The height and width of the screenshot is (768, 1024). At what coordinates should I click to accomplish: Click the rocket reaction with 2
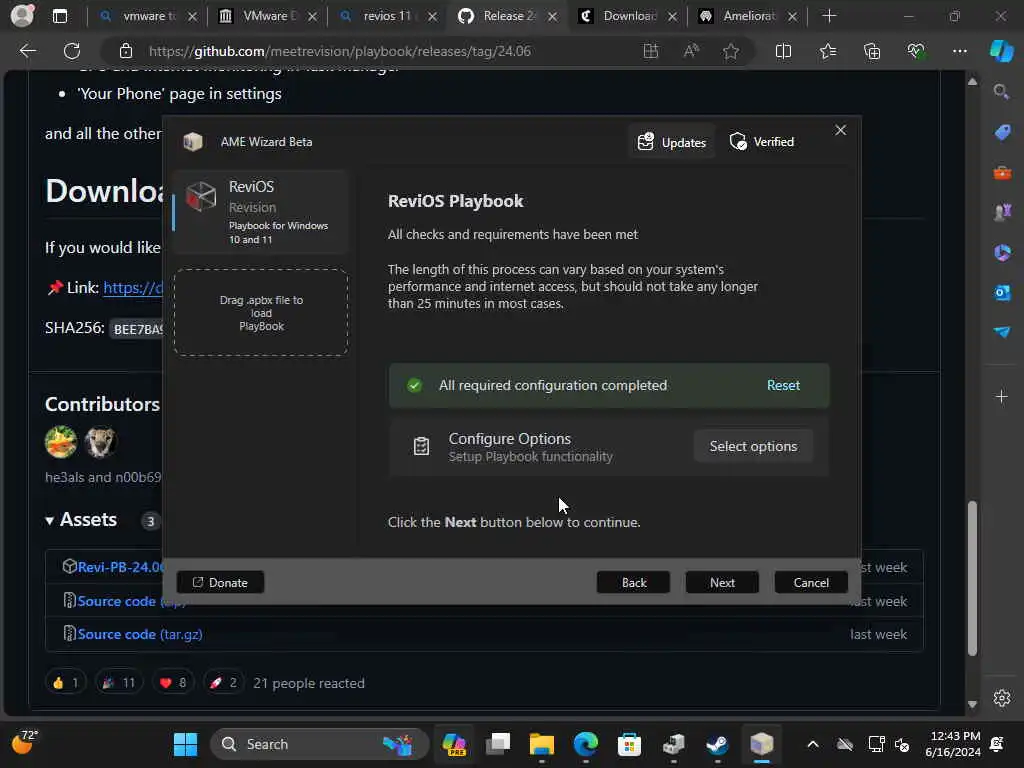click(223, 683)
